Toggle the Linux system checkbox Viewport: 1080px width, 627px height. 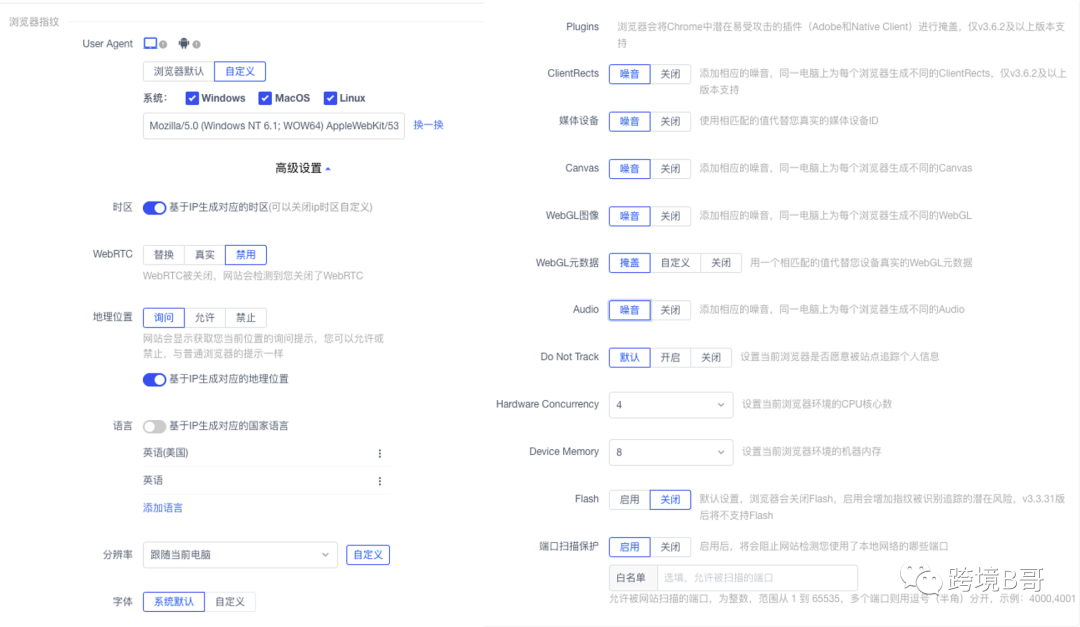point(331,99)
